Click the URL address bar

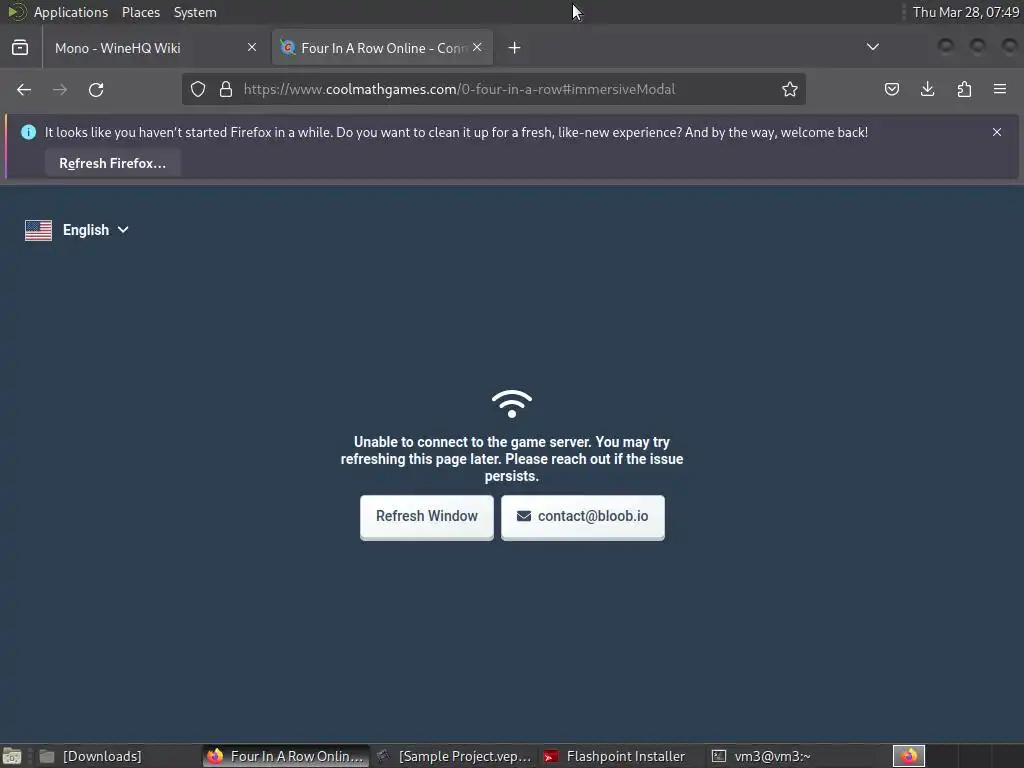coord(493,89)
